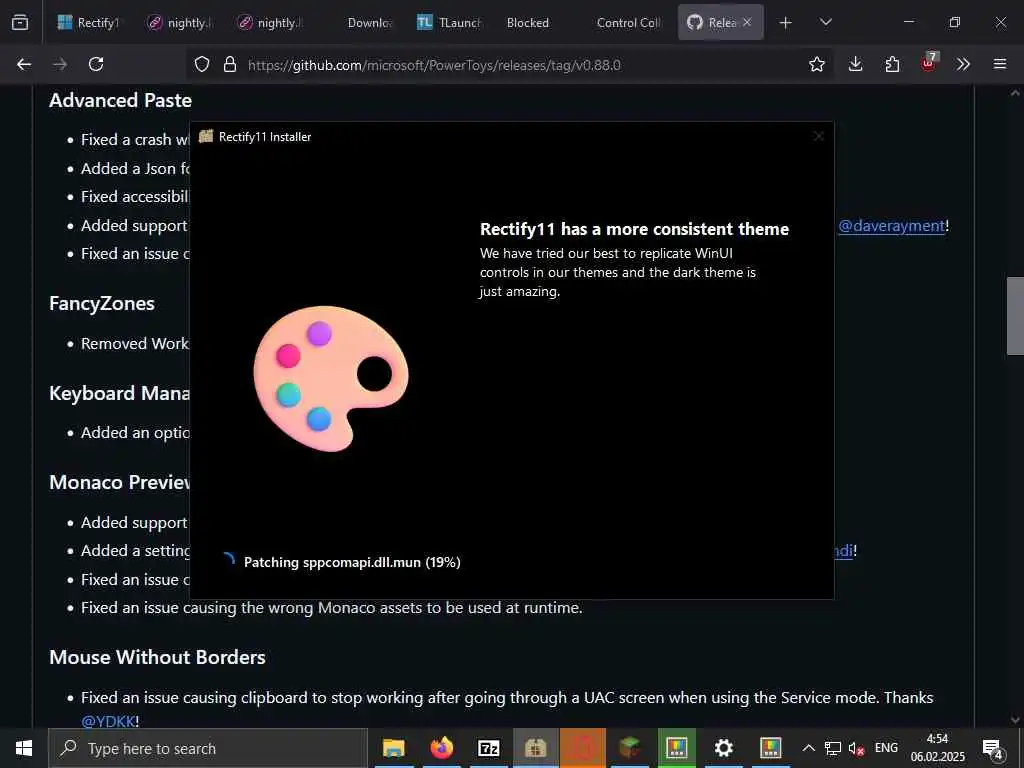This screenshot has width=1024, height=768.
Task: Open the Firefox downloads panel
Action: 856,64
